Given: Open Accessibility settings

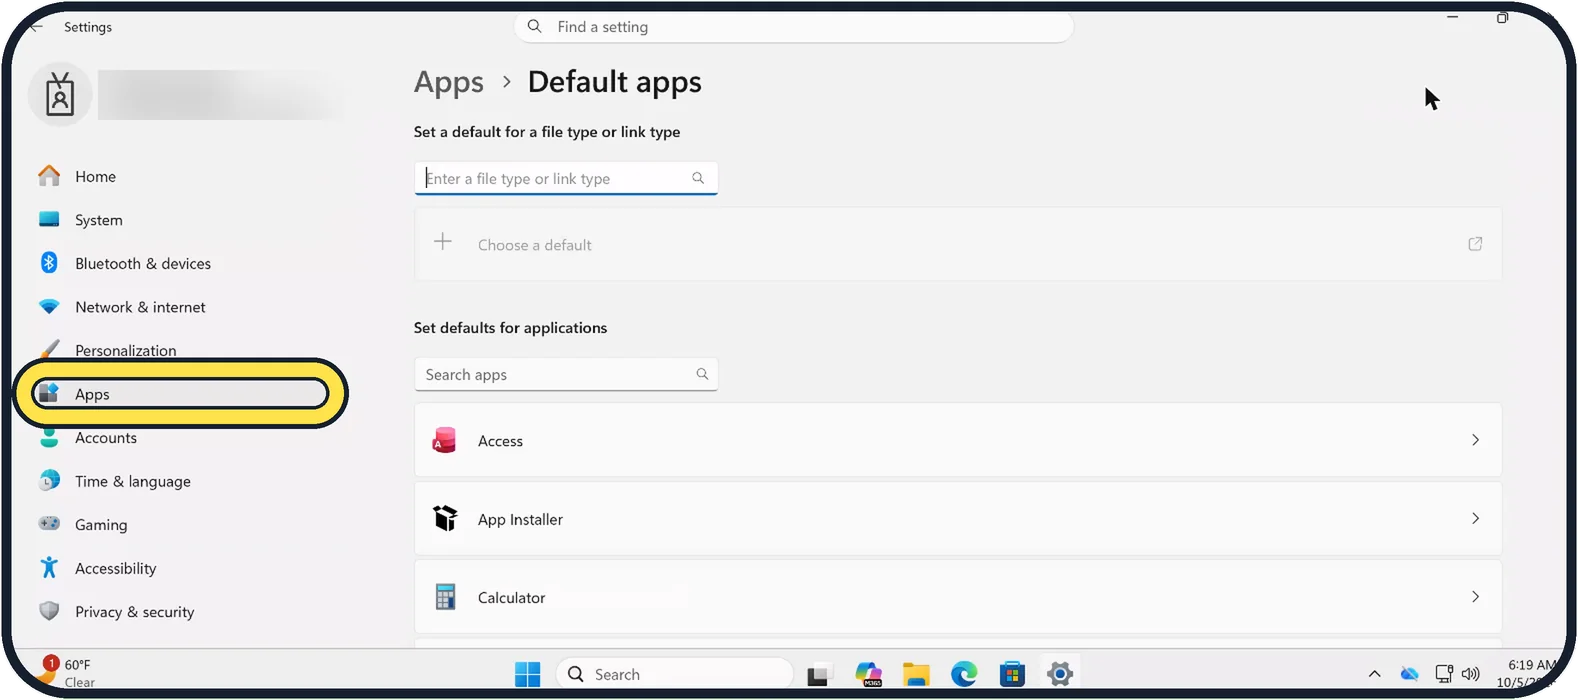Looking at the screenshot, I should [x=115, y=568].
